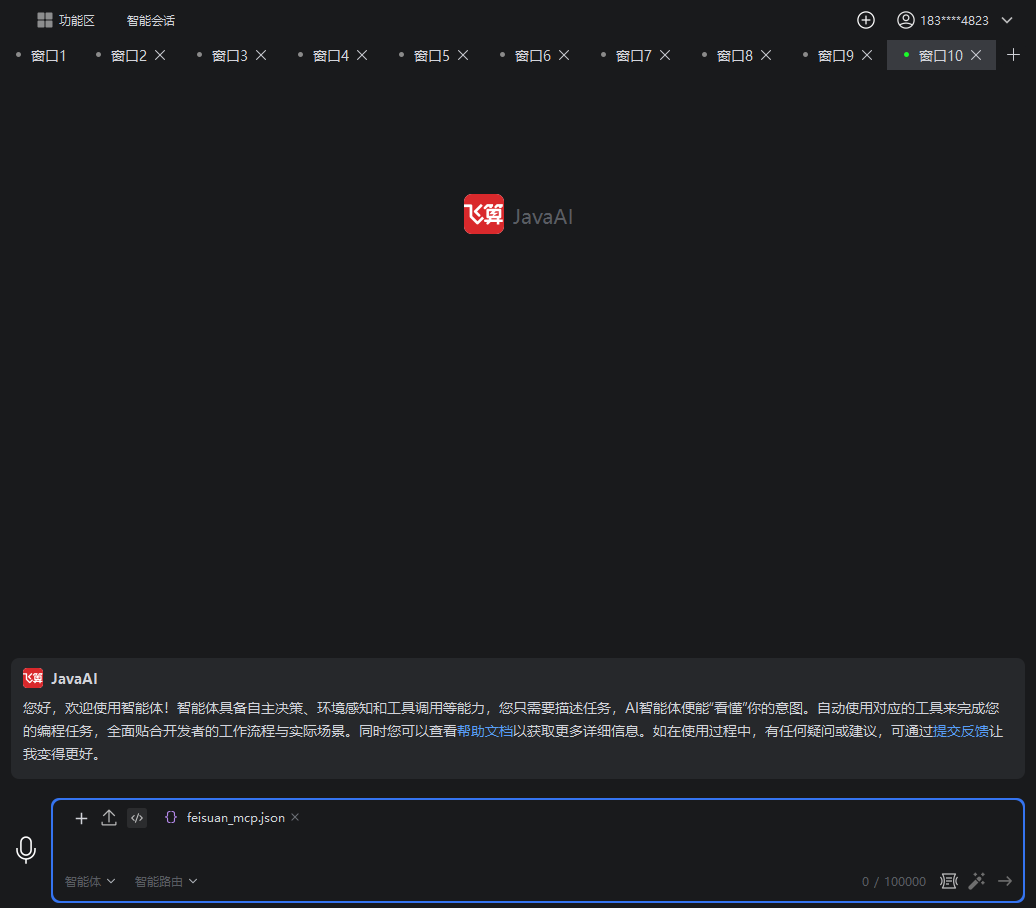The image size is (1036, 908).
Task: Click the upload file icon
Action: coord(109,818)
